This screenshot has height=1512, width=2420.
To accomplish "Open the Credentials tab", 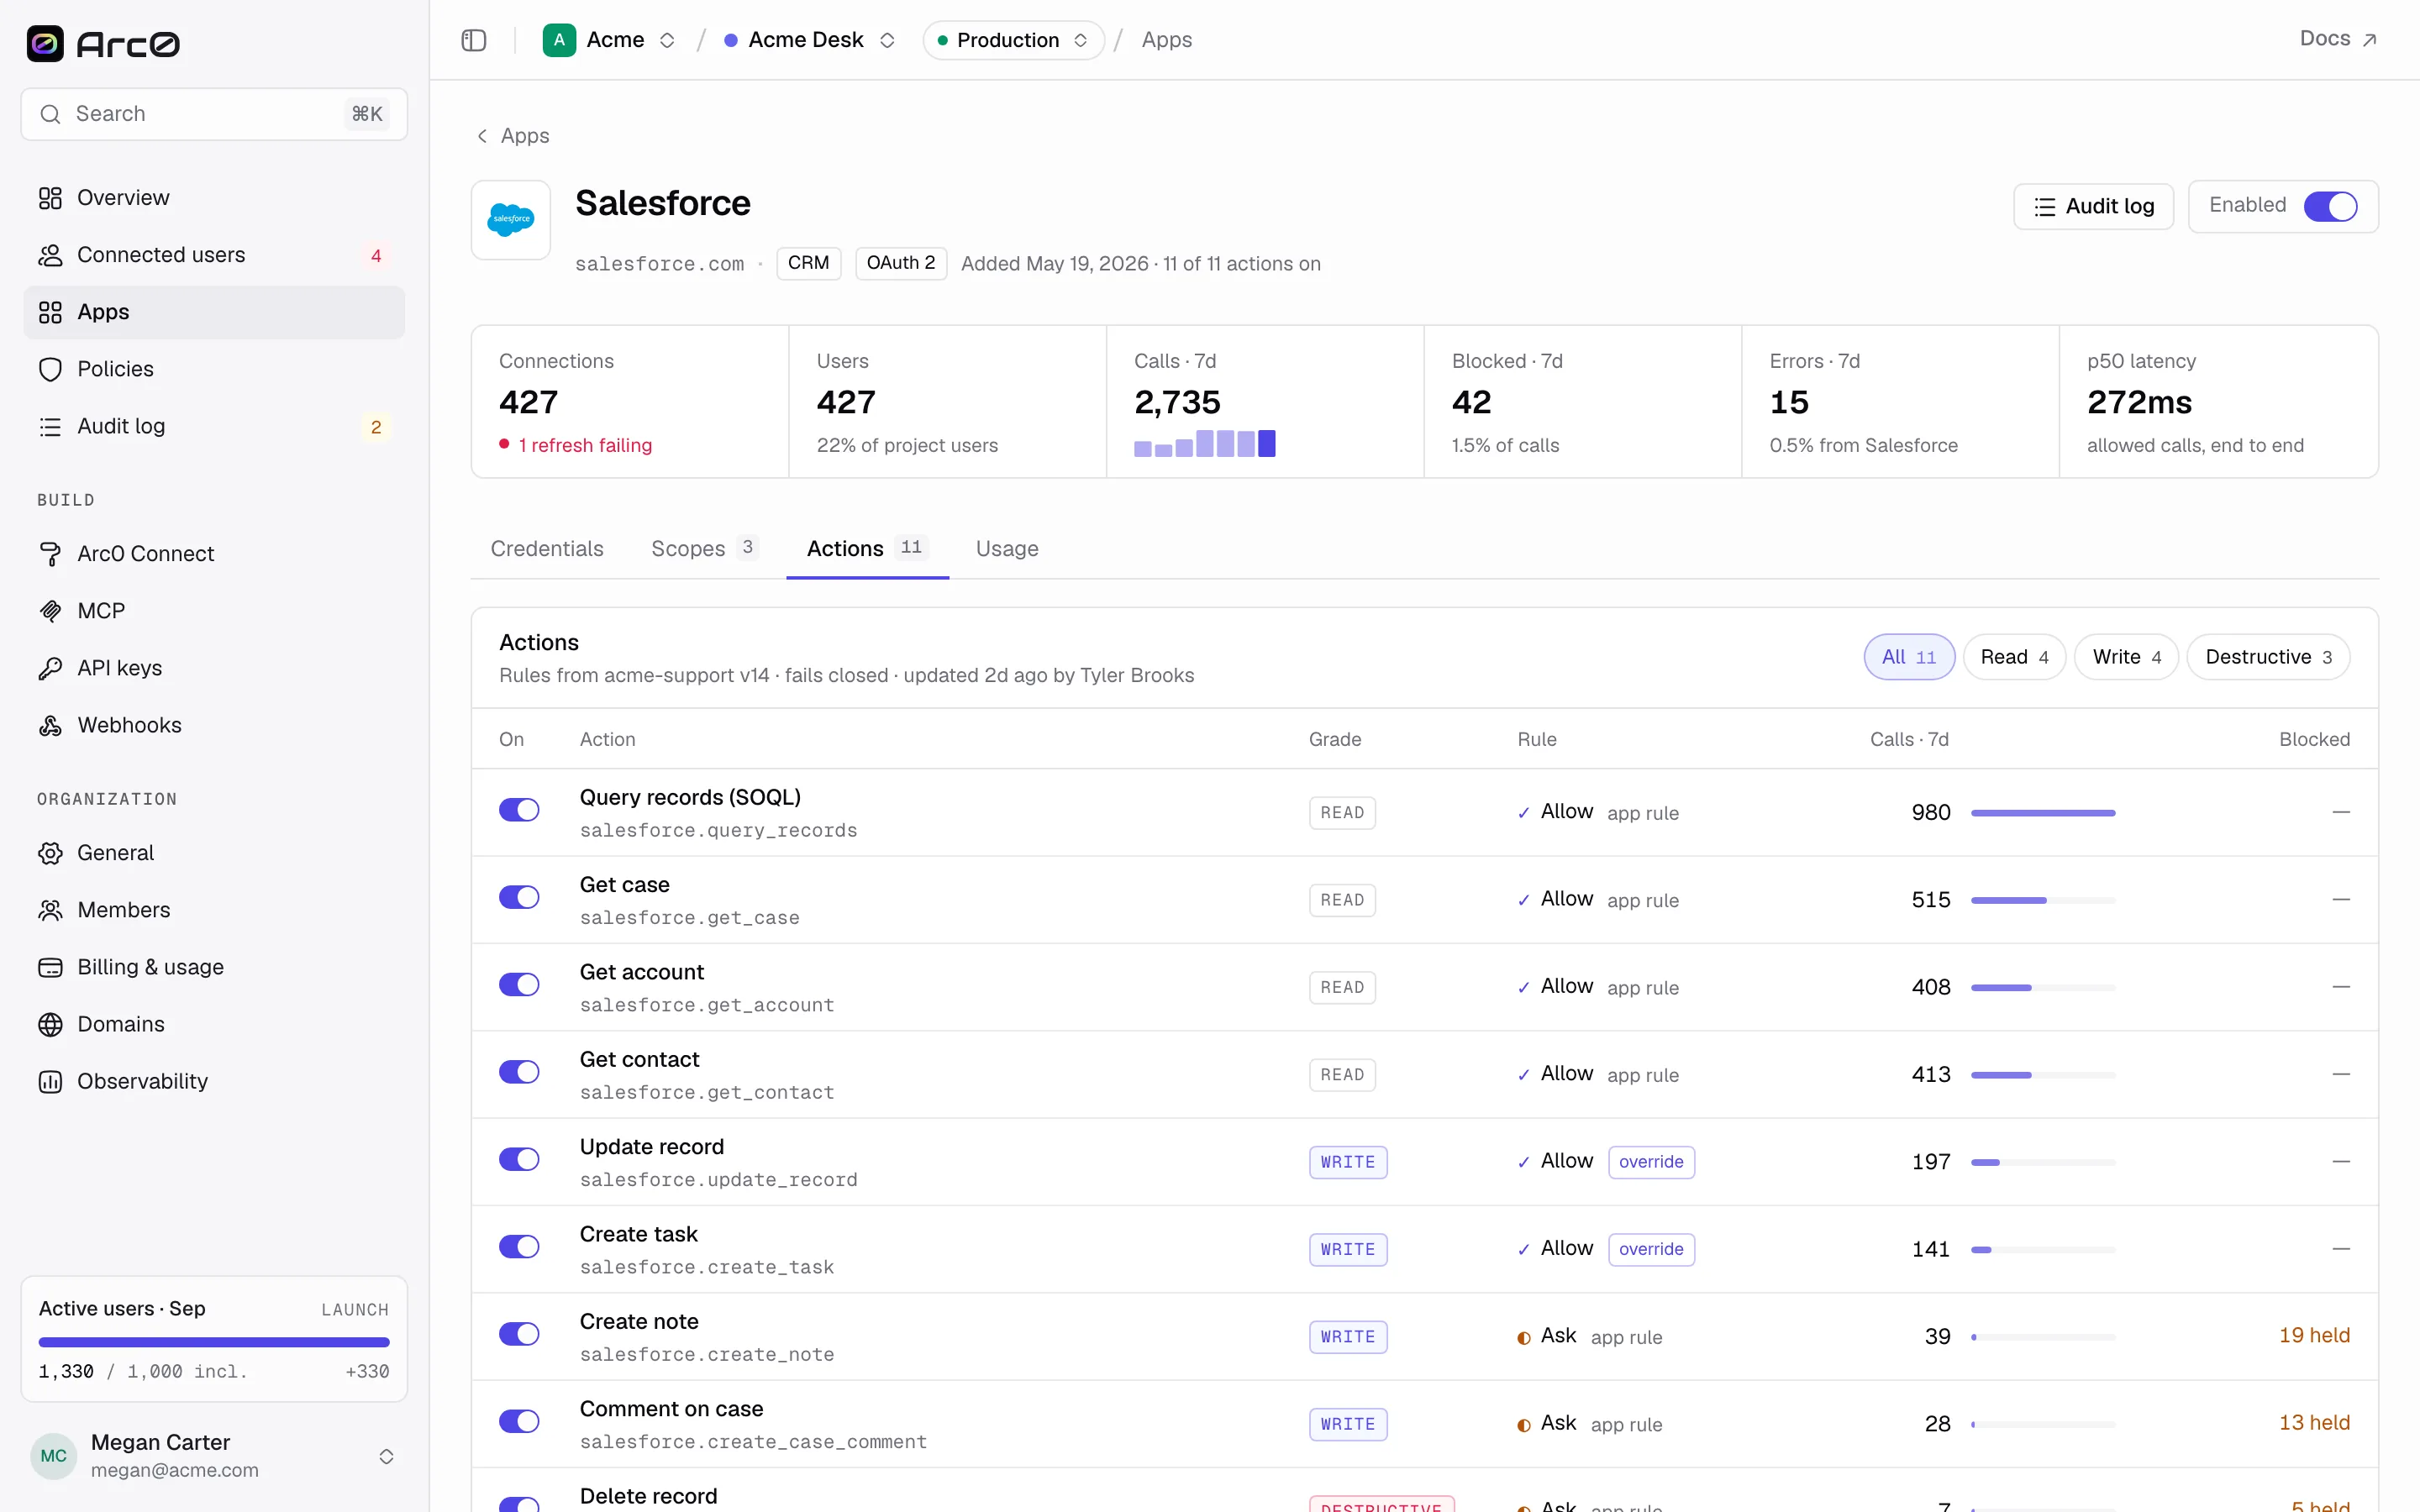I will pos(547,548).
